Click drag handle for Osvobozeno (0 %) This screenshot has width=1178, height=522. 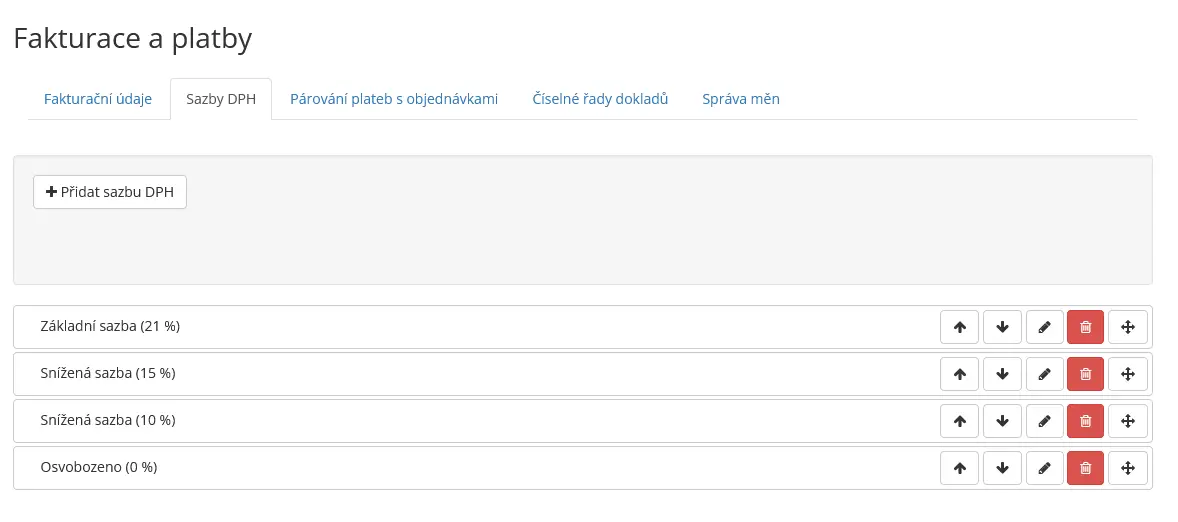[1128, 468]
